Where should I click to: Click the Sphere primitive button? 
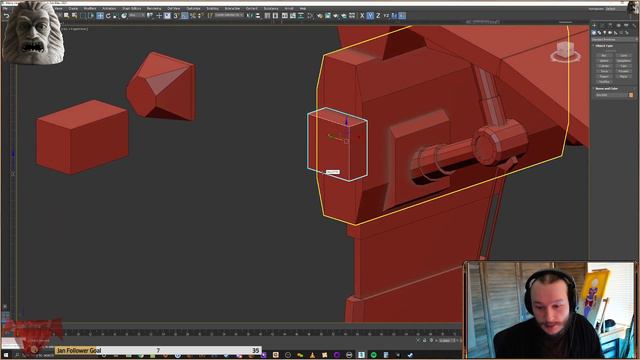604,61
